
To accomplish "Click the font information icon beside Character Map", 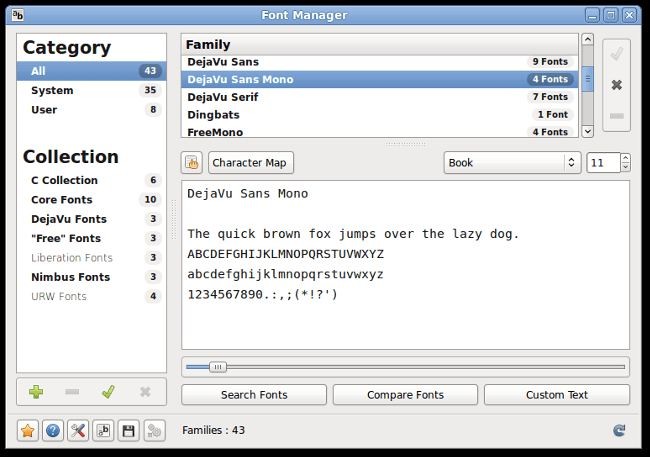I will click(x=192, y=163).
